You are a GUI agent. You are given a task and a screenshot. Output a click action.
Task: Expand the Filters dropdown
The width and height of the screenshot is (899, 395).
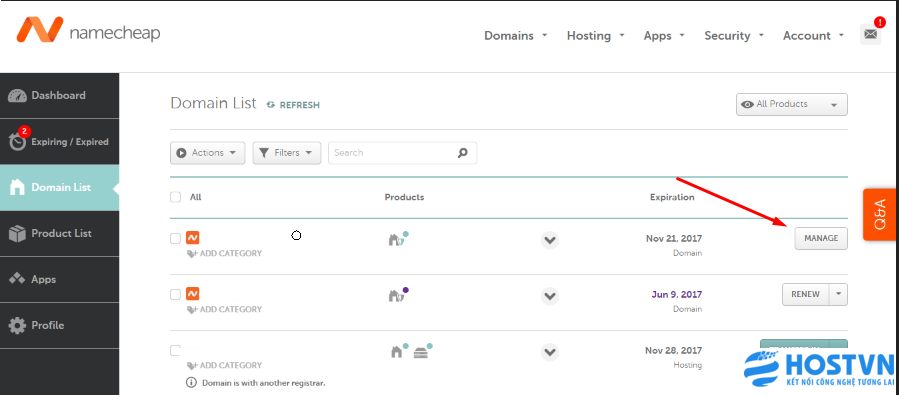point(287,153)
